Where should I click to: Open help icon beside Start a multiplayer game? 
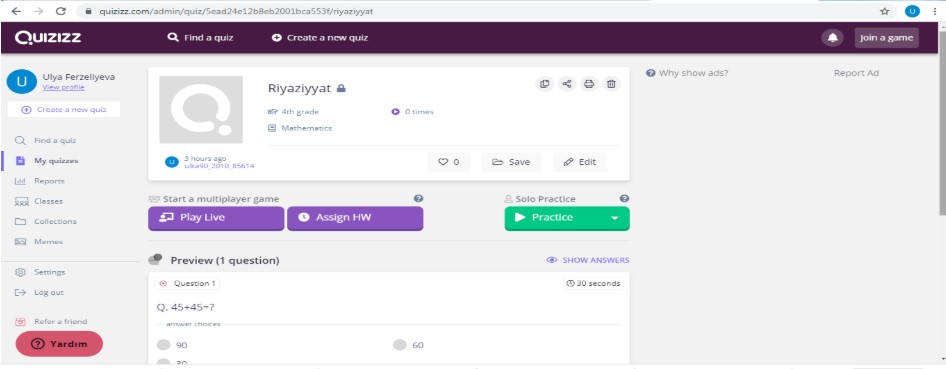pyautogui.click(x=418, y=198)
